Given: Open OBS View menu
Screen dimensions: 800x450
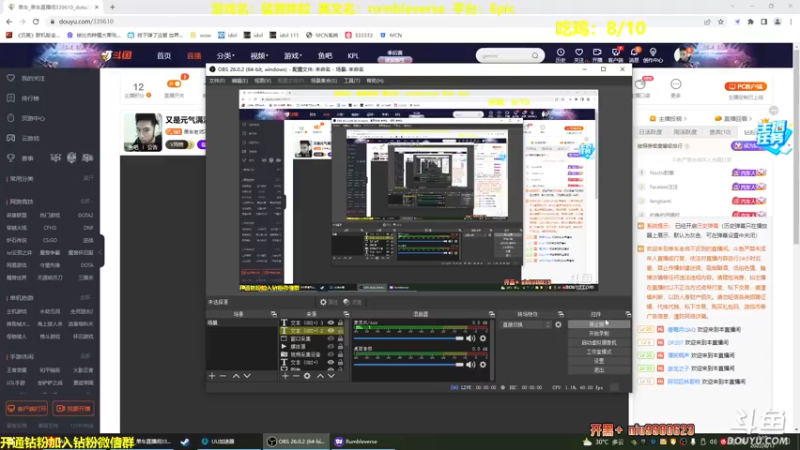Looking at the screenshot, I should (262, 81).
